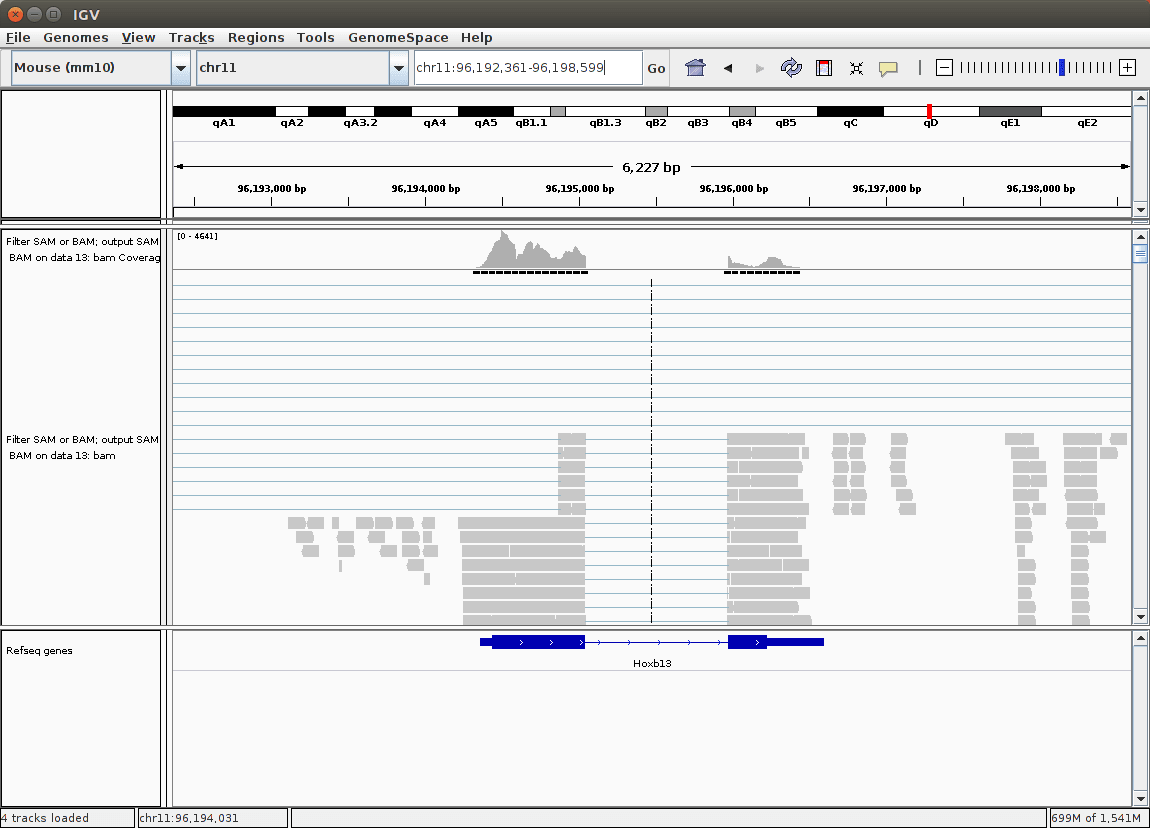
Task: Click the Hoxb13 gene label
Action: 652,663
